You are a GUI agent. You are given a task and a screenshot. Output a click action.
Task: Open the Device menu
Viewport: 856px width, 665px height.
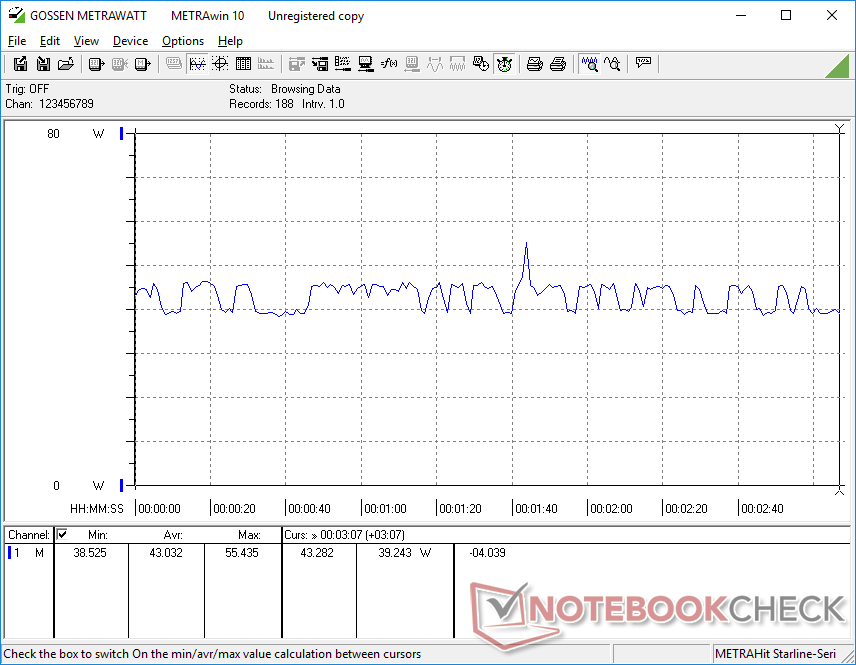tap(130, 41)
